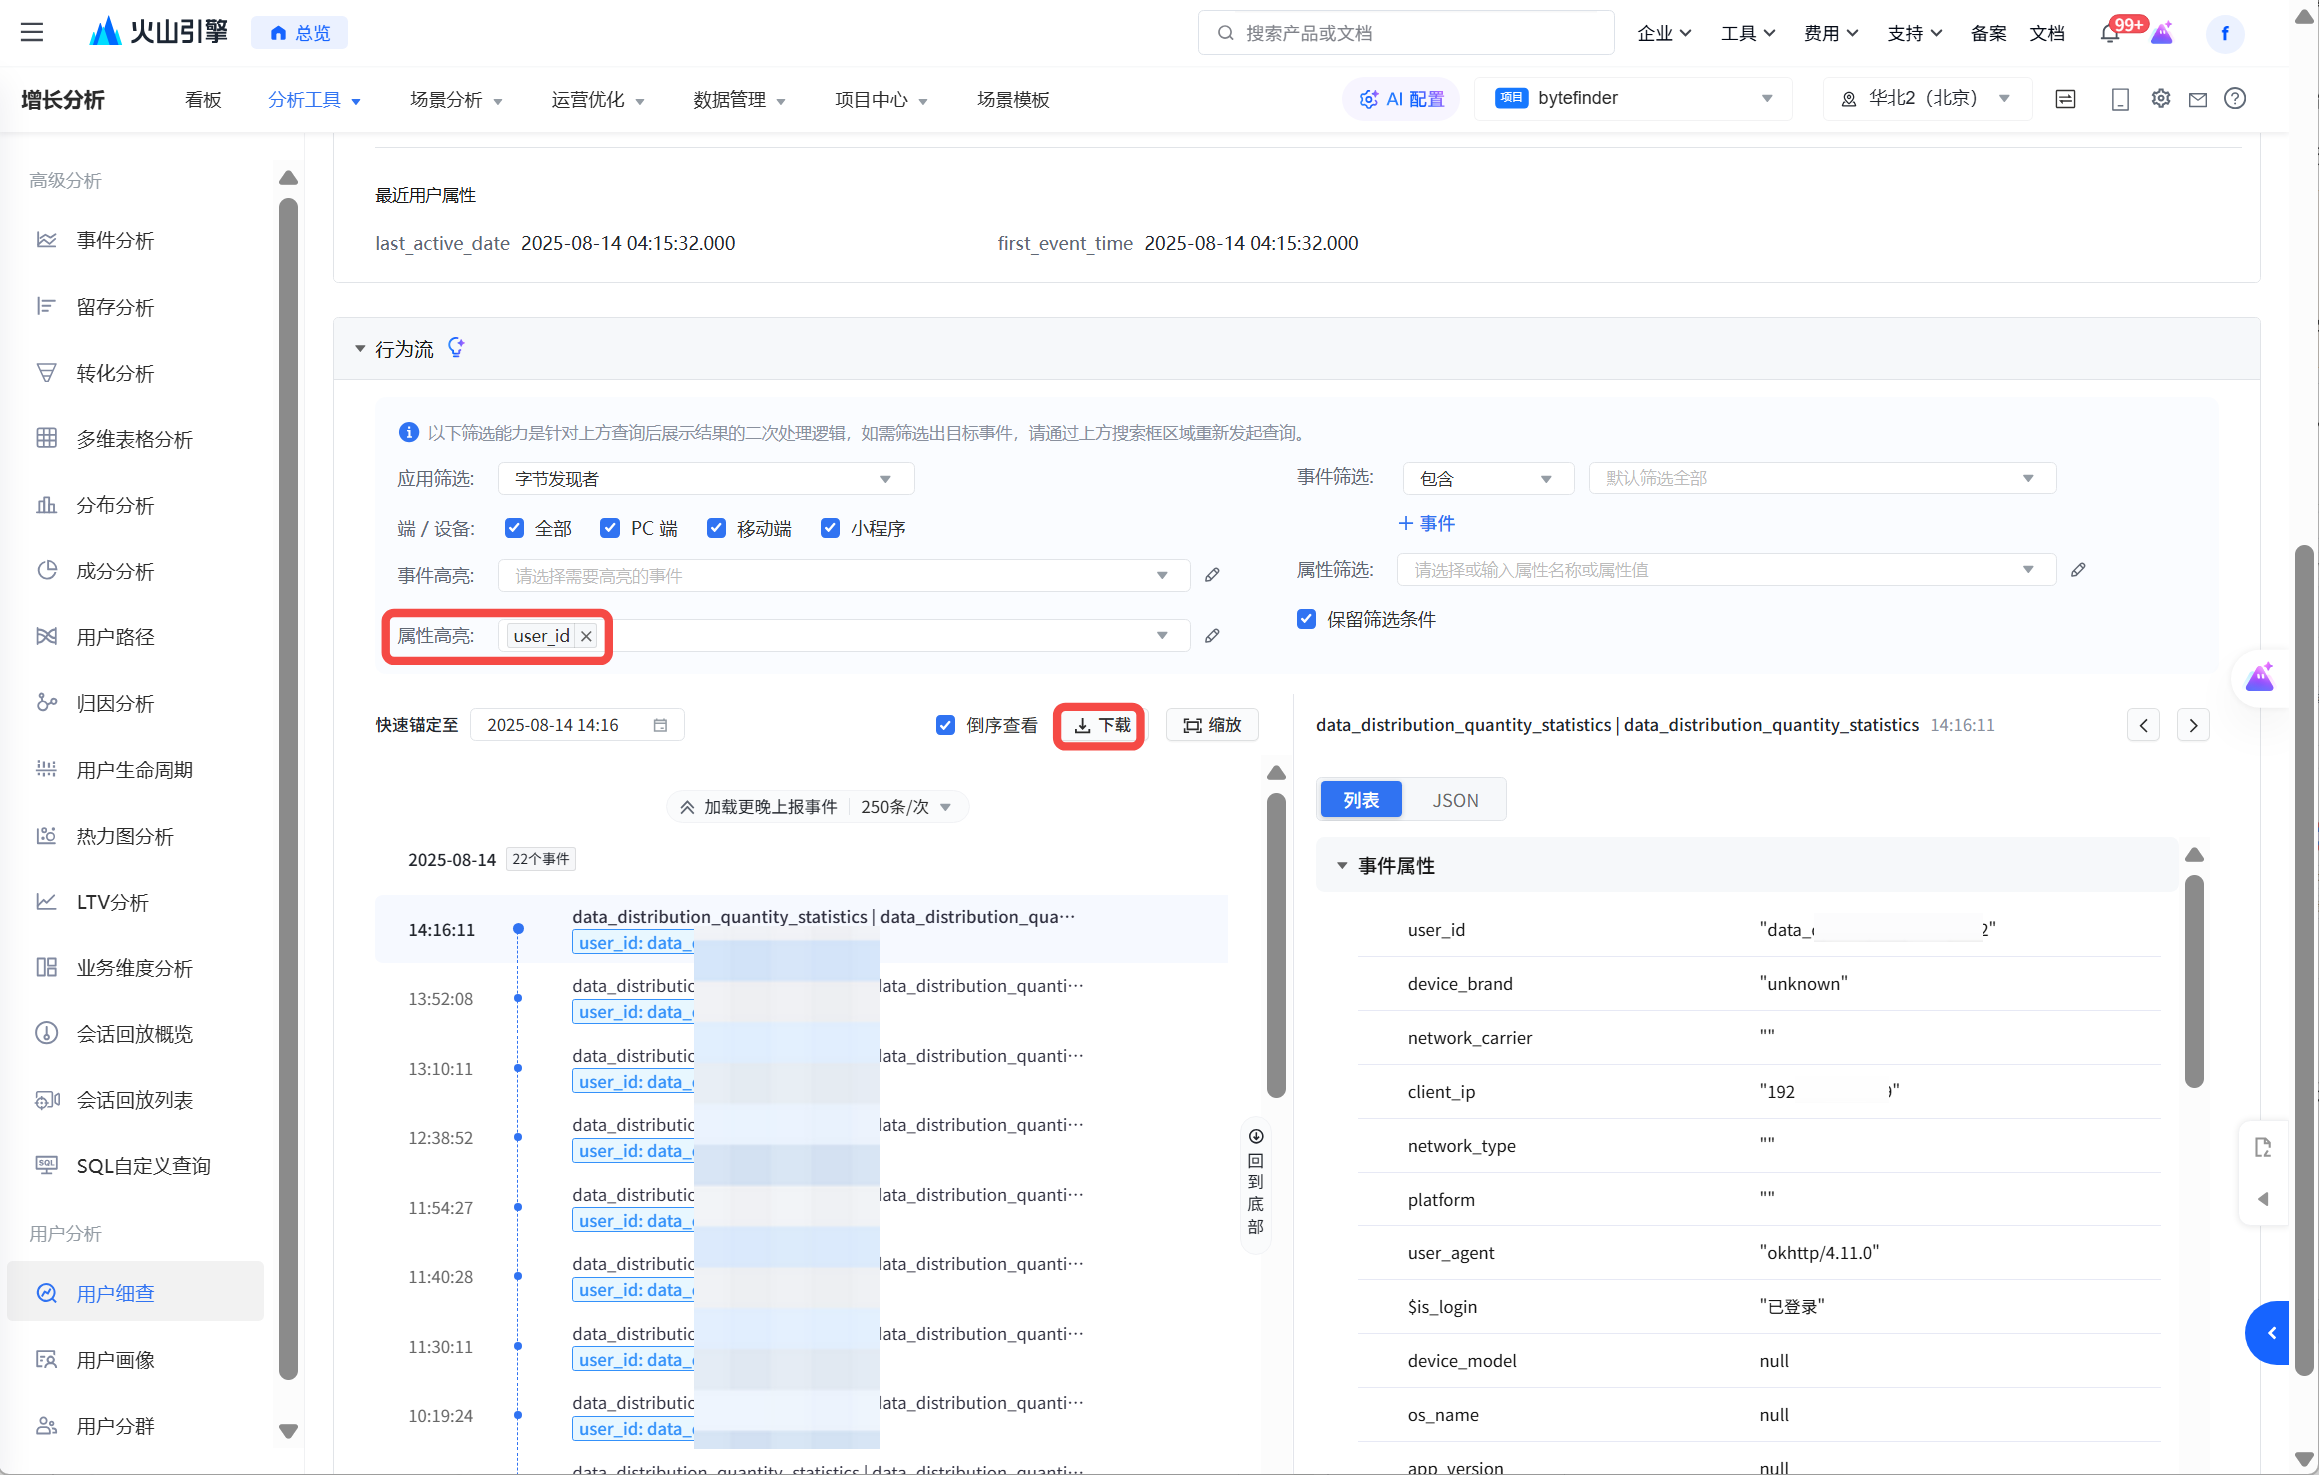The image size is (2319, 1475).
Task: Collapse the 事件属性 section
Action: pos(1342,866)
